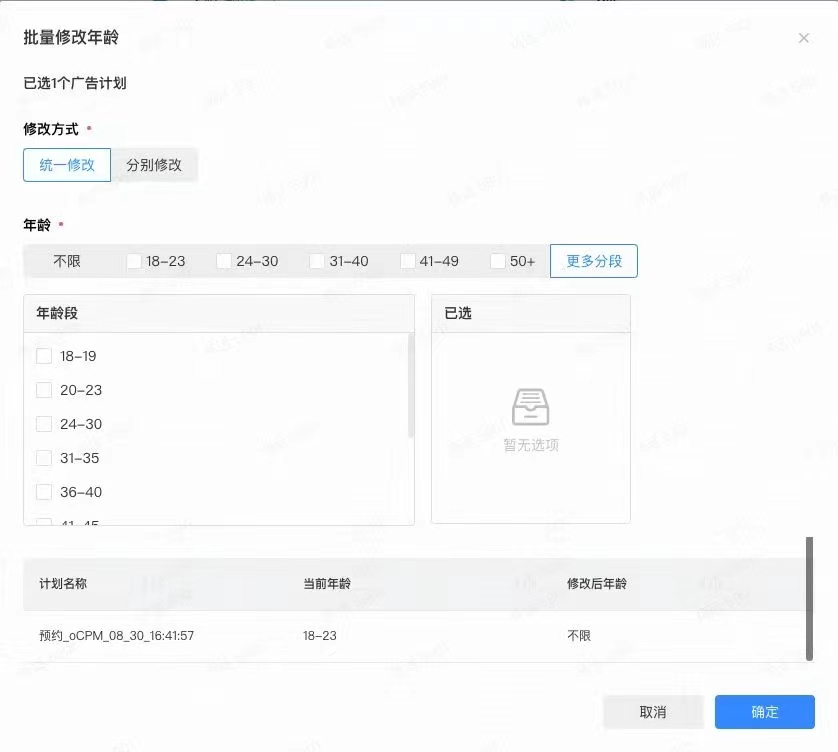The width and height of the screenshot is (838, 752).
Task: Select 36-40 in the 年龄段 list
Action: click(44, 492)
